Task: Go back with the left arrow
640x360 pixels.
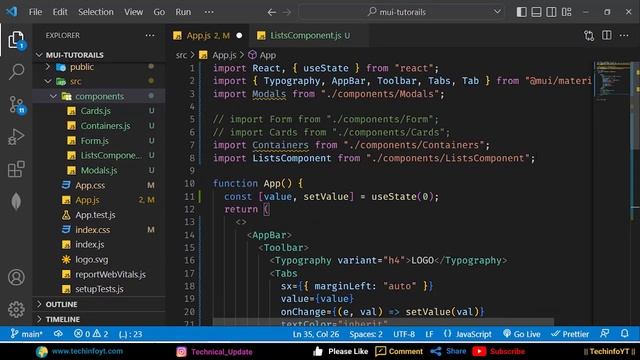Action: click(x=271, y=12)
